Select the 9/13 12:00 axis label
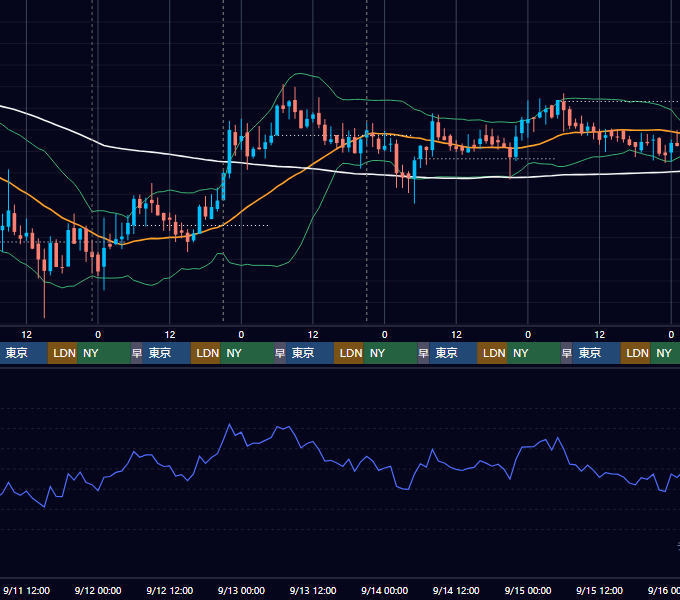Viewport: 680px width, 600px height. tap(313, 590)
